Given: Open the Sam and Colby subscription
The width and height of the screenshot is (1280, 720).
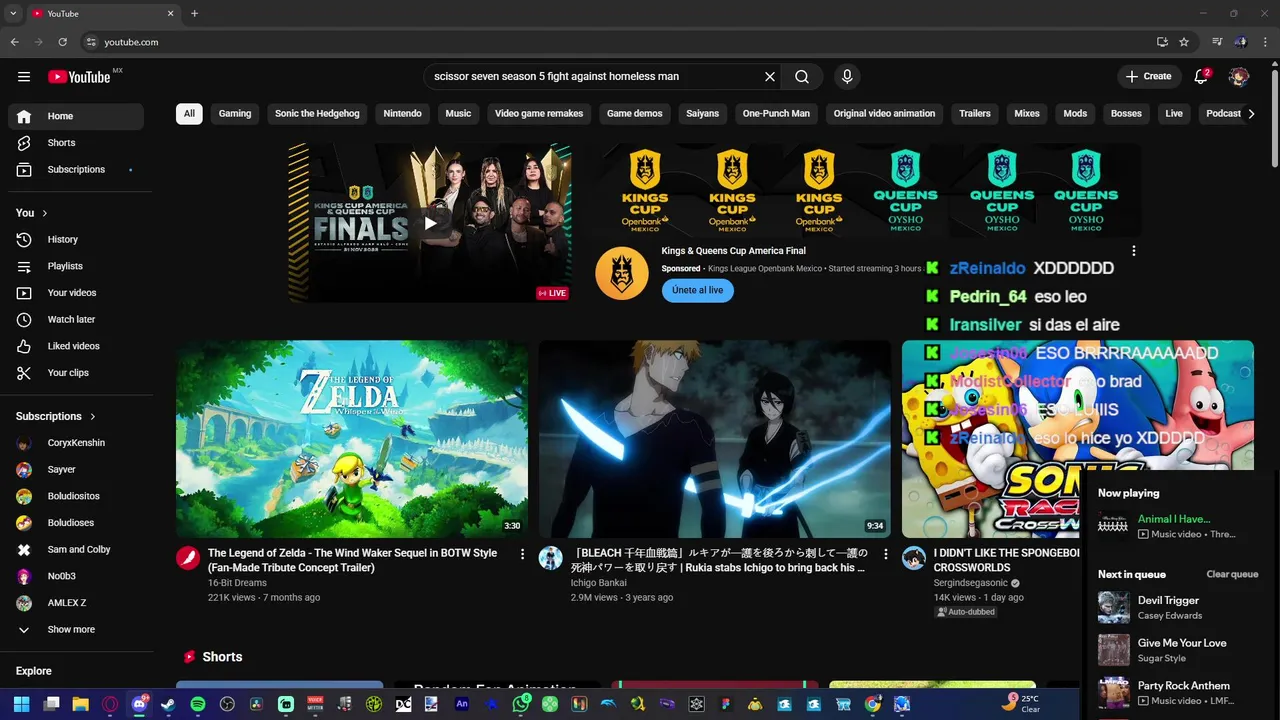Looking at the screenshot, I should (76, 550).
